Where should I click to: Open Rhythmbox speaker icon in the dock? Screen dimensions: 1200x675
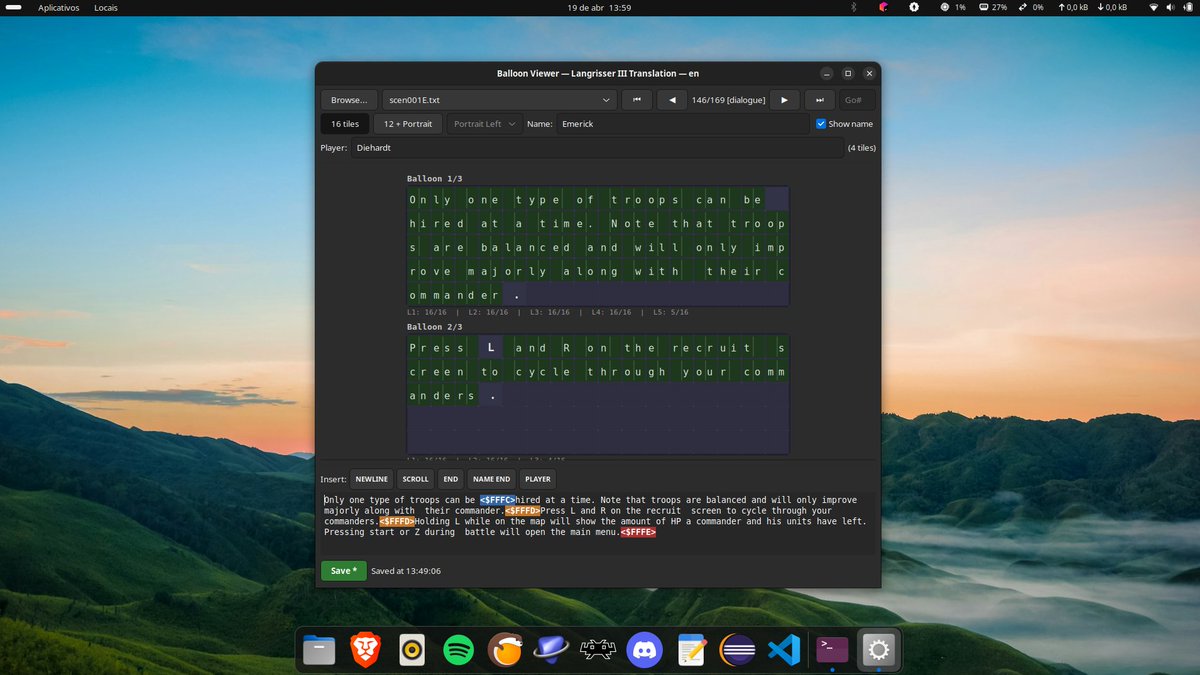coord(412,651)
